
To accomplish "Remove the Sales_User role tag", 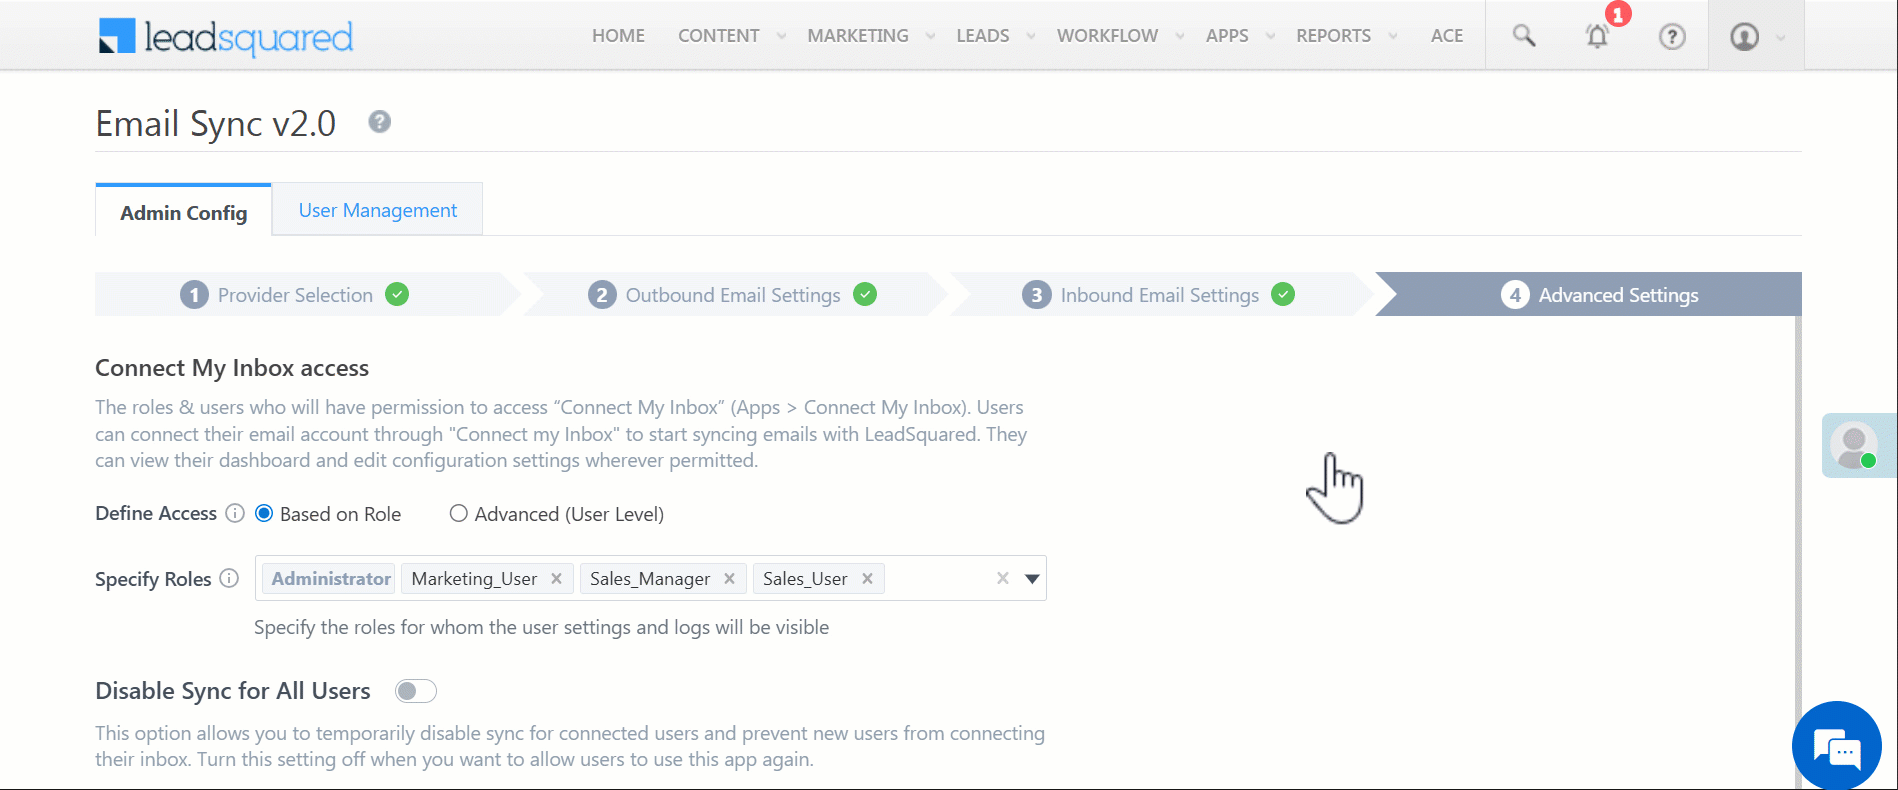I will click(867, 578).
